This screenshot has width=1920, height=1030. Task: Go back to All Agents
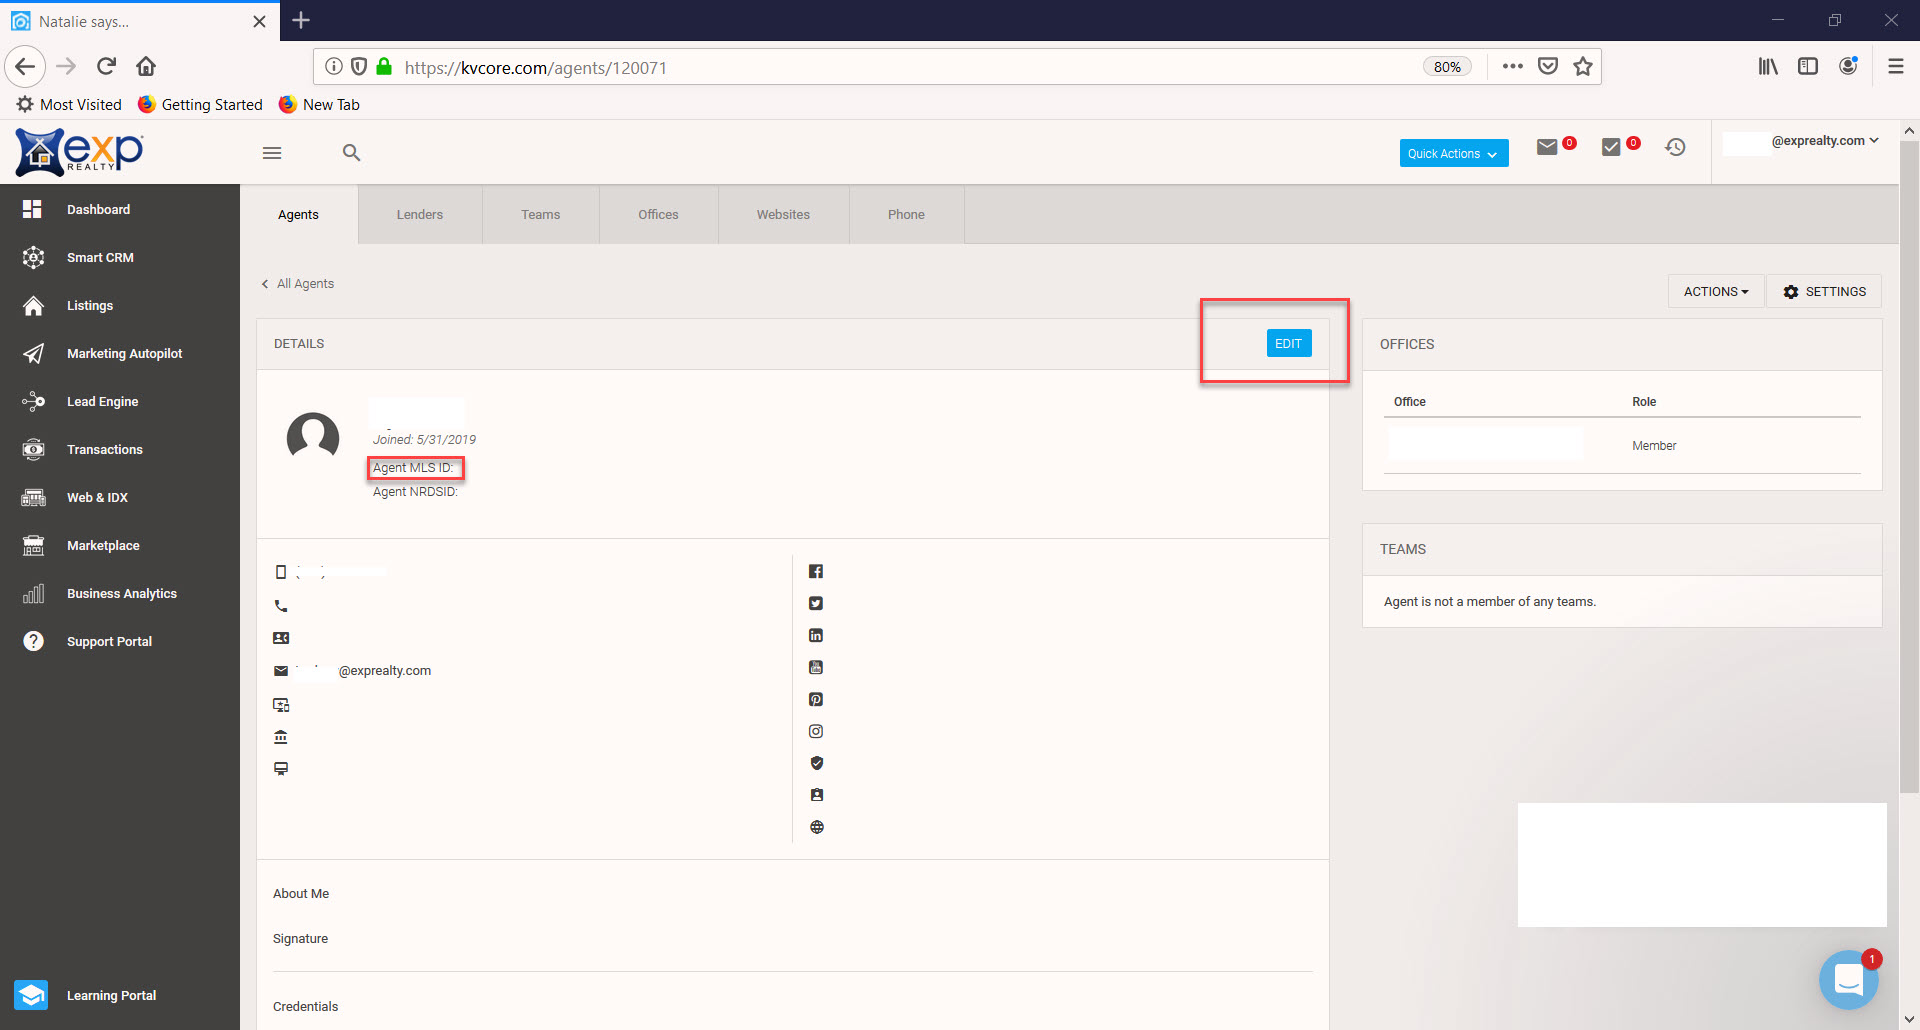tap(298, 284)
